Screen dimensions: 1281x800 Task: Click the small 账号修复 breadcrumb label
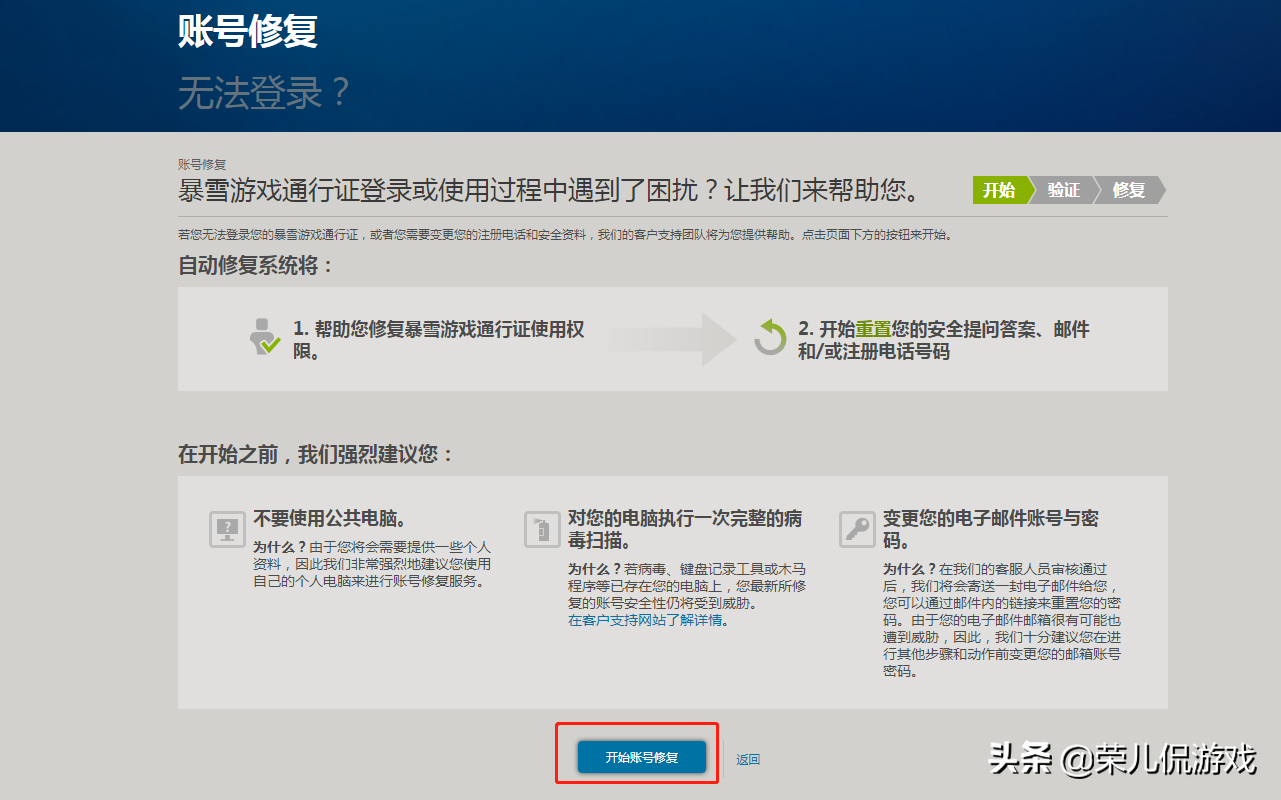tap(202, 164)
